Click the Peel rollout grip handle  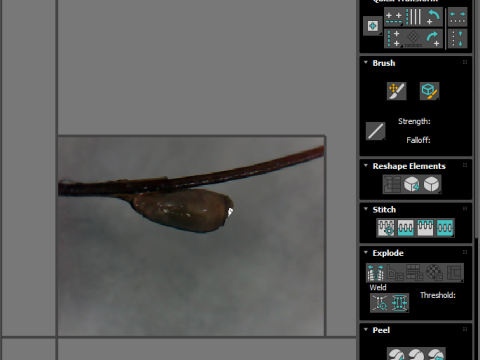pyautogui.click(x=465, y=329)
